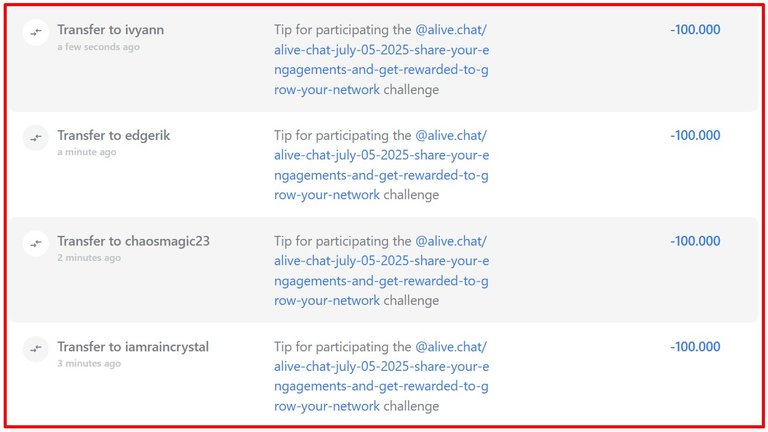Select the -100.000 amount for chaosmagic23 transfer

695,241
